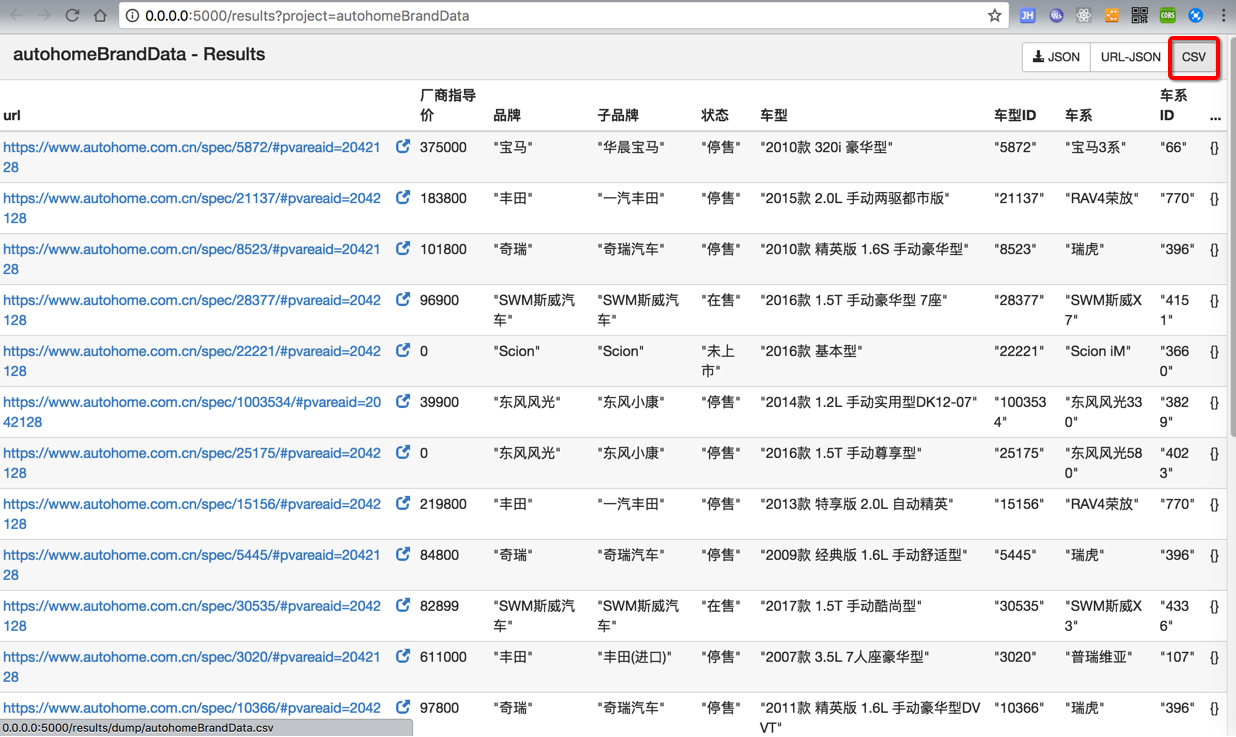
Task: Open the purple Ws extension icon
Action: (1056, 16)
